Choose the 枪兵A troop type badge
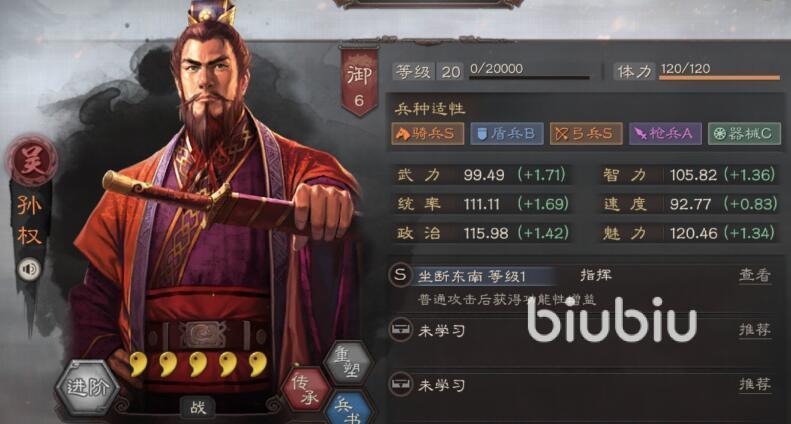This screenshot has height=424, width=791. [x=665, y=134]
